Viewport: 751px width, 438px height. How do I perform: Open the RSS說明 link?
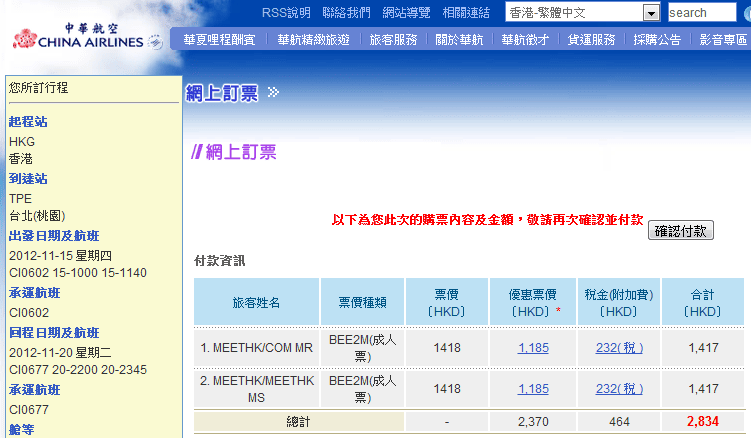[285, 13]
